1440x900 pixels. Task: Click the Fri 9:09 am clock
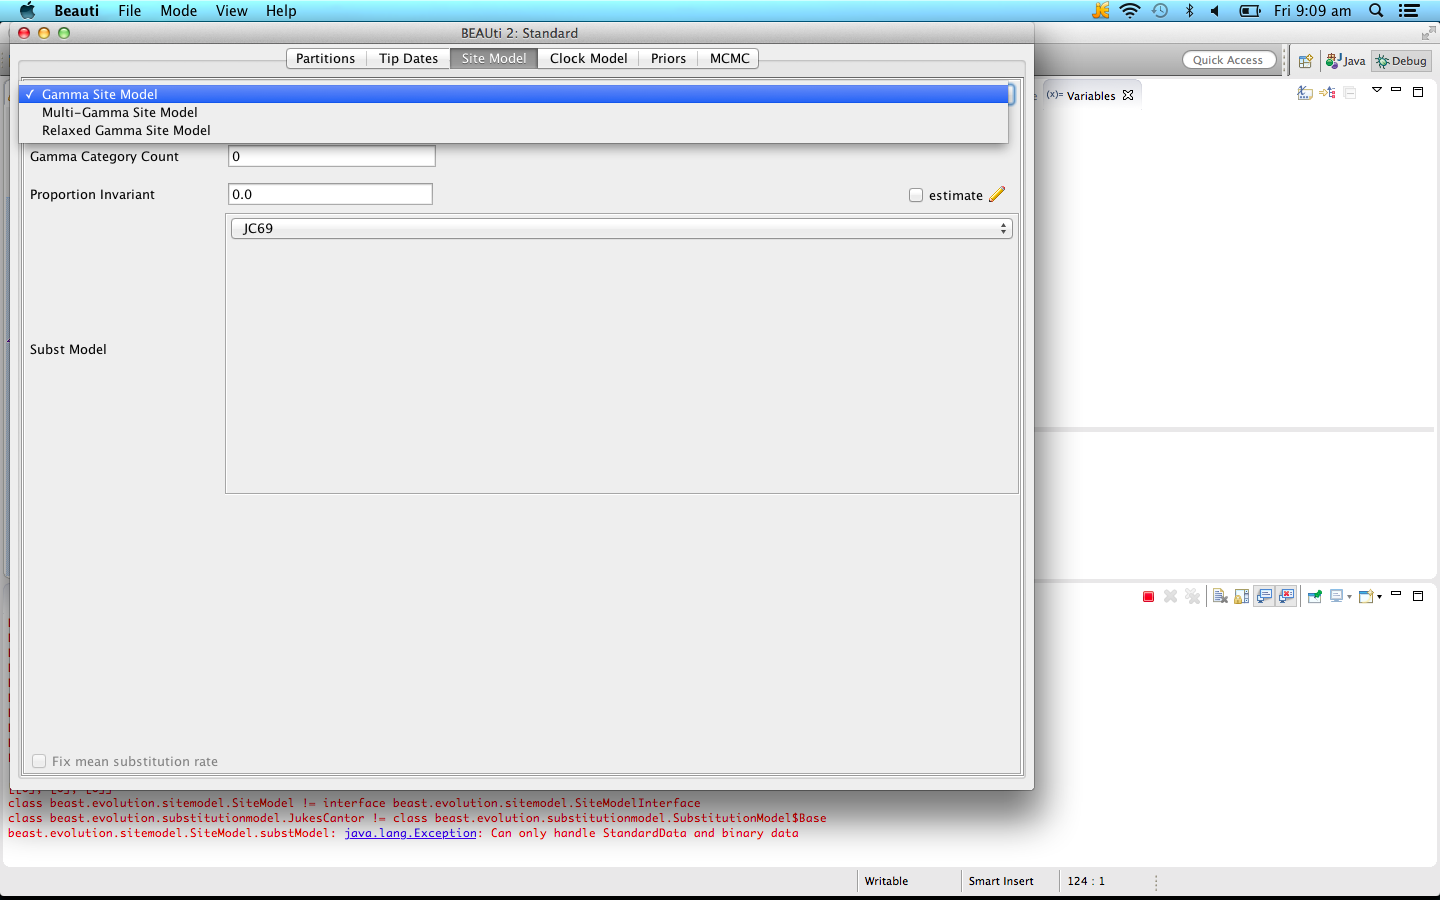(1312, 11)
